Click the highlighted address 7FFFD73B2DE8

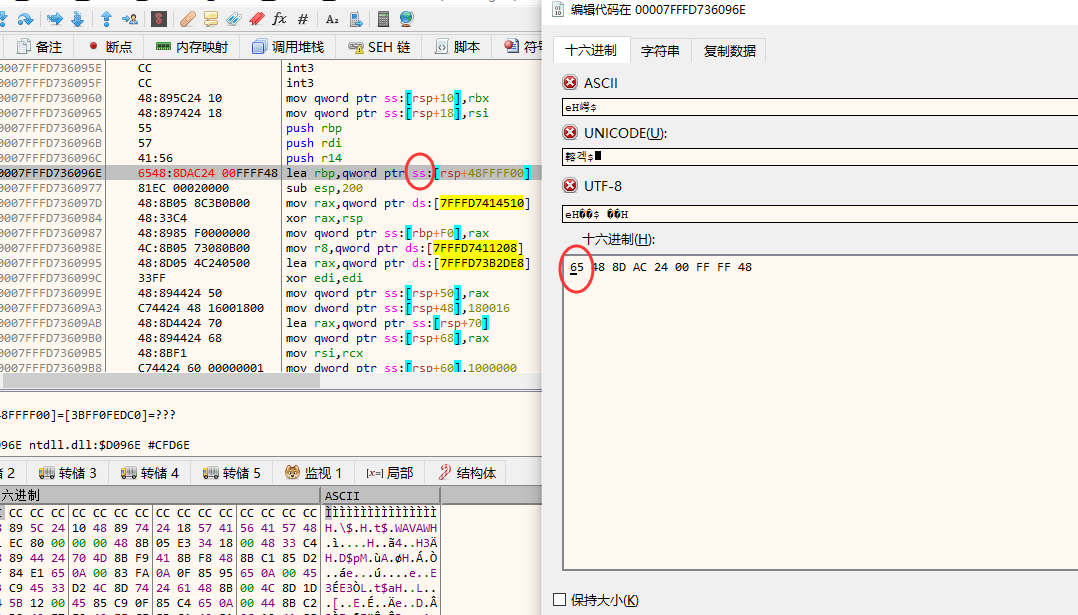[x=482, y=262]
